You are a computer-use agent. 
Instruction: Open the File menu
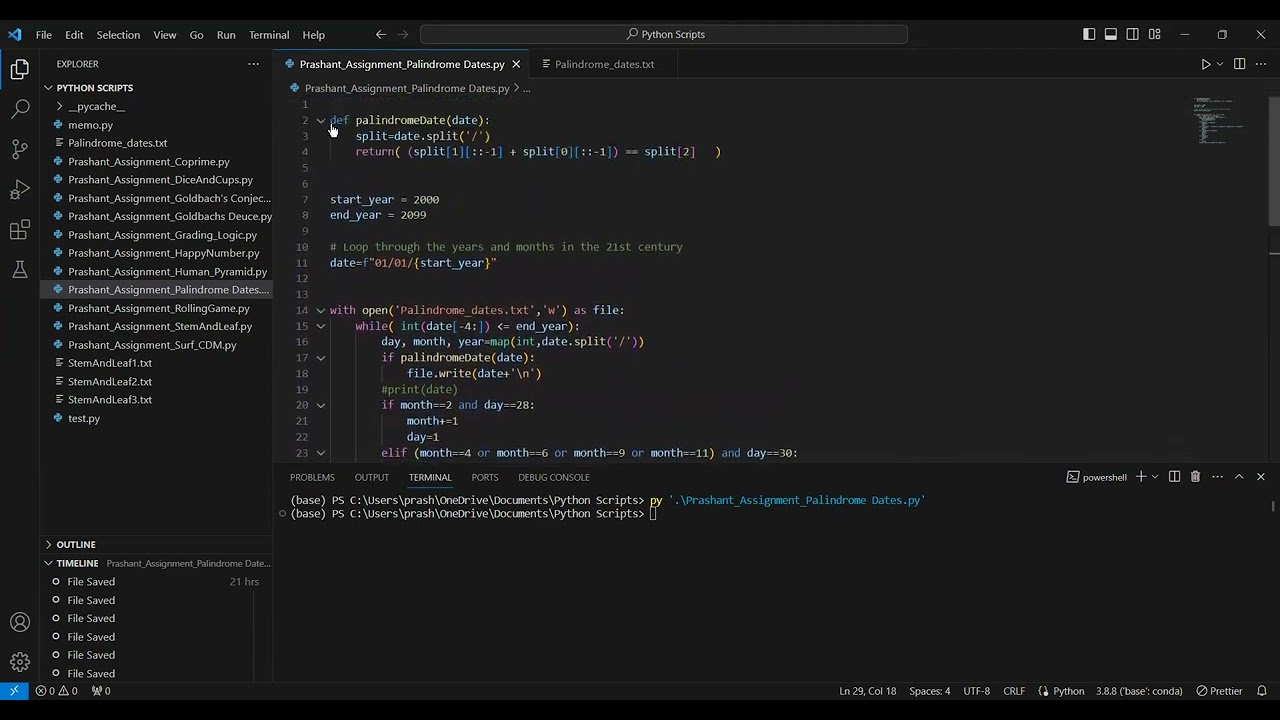pos(44,34)
